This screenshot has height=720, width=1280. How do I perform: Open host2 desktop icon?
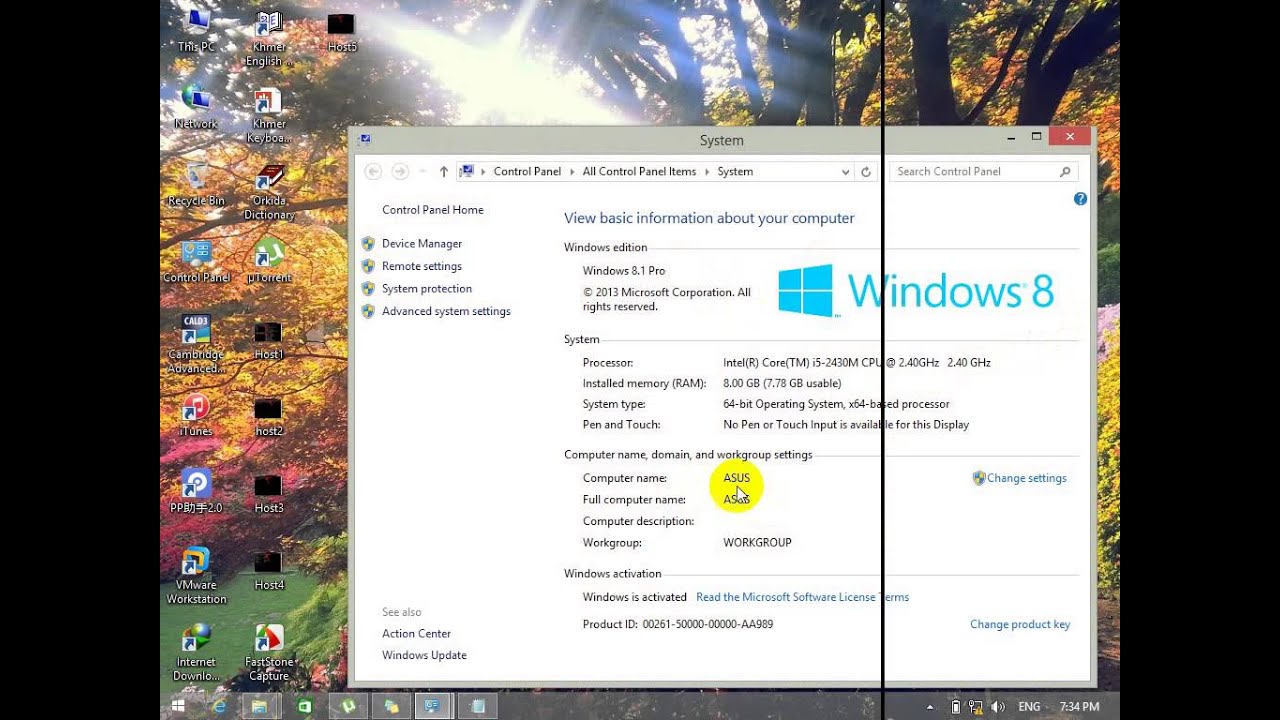(x=268, y=416)
